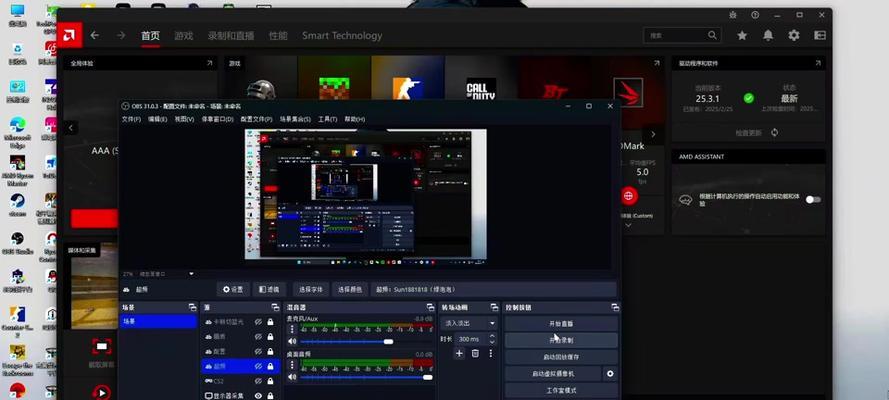889x400 pixels.
Task: Pop out the OBS 源 dock
Action: [x=275, y=307]
